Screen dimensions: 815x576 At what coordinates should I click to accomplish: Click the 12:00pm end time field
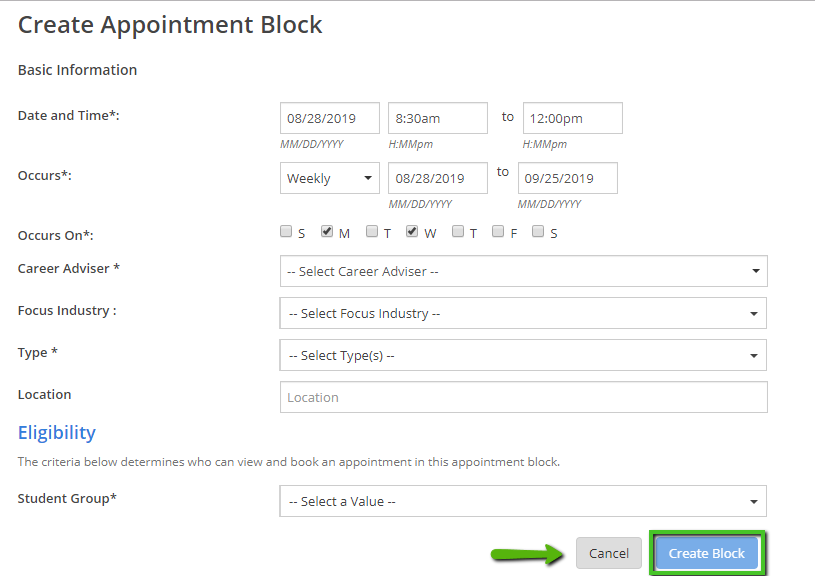coord(572,118)
